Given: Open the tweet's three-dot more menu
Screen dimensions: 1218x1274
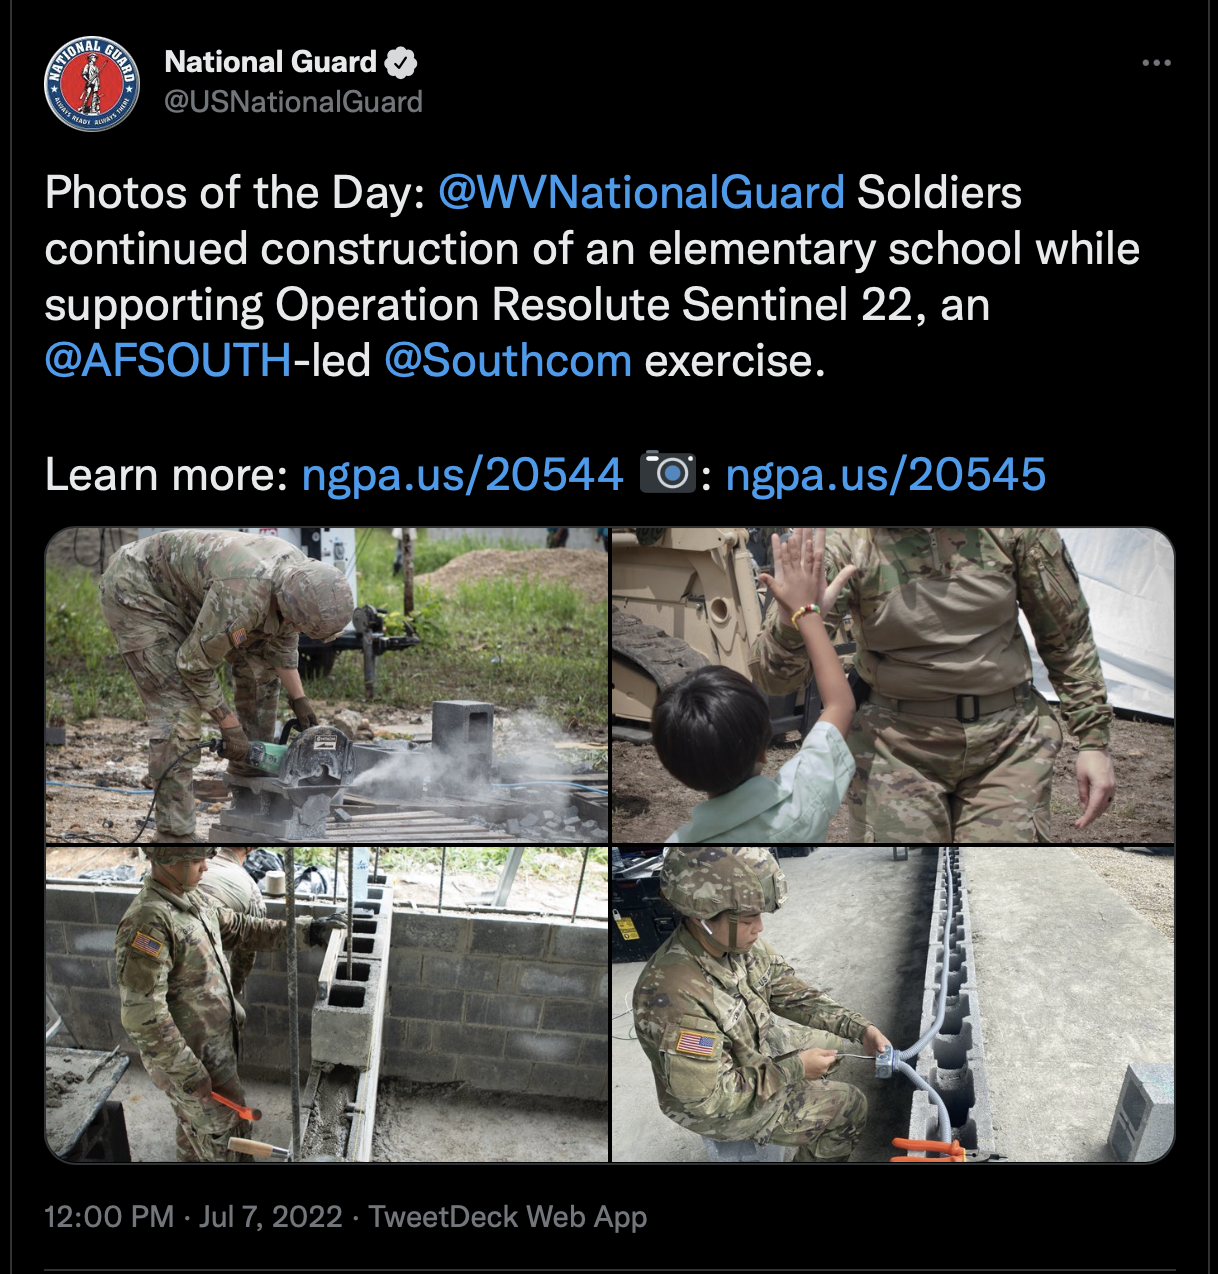Looking at the screenshot, I should click(x=1156, y=63).
